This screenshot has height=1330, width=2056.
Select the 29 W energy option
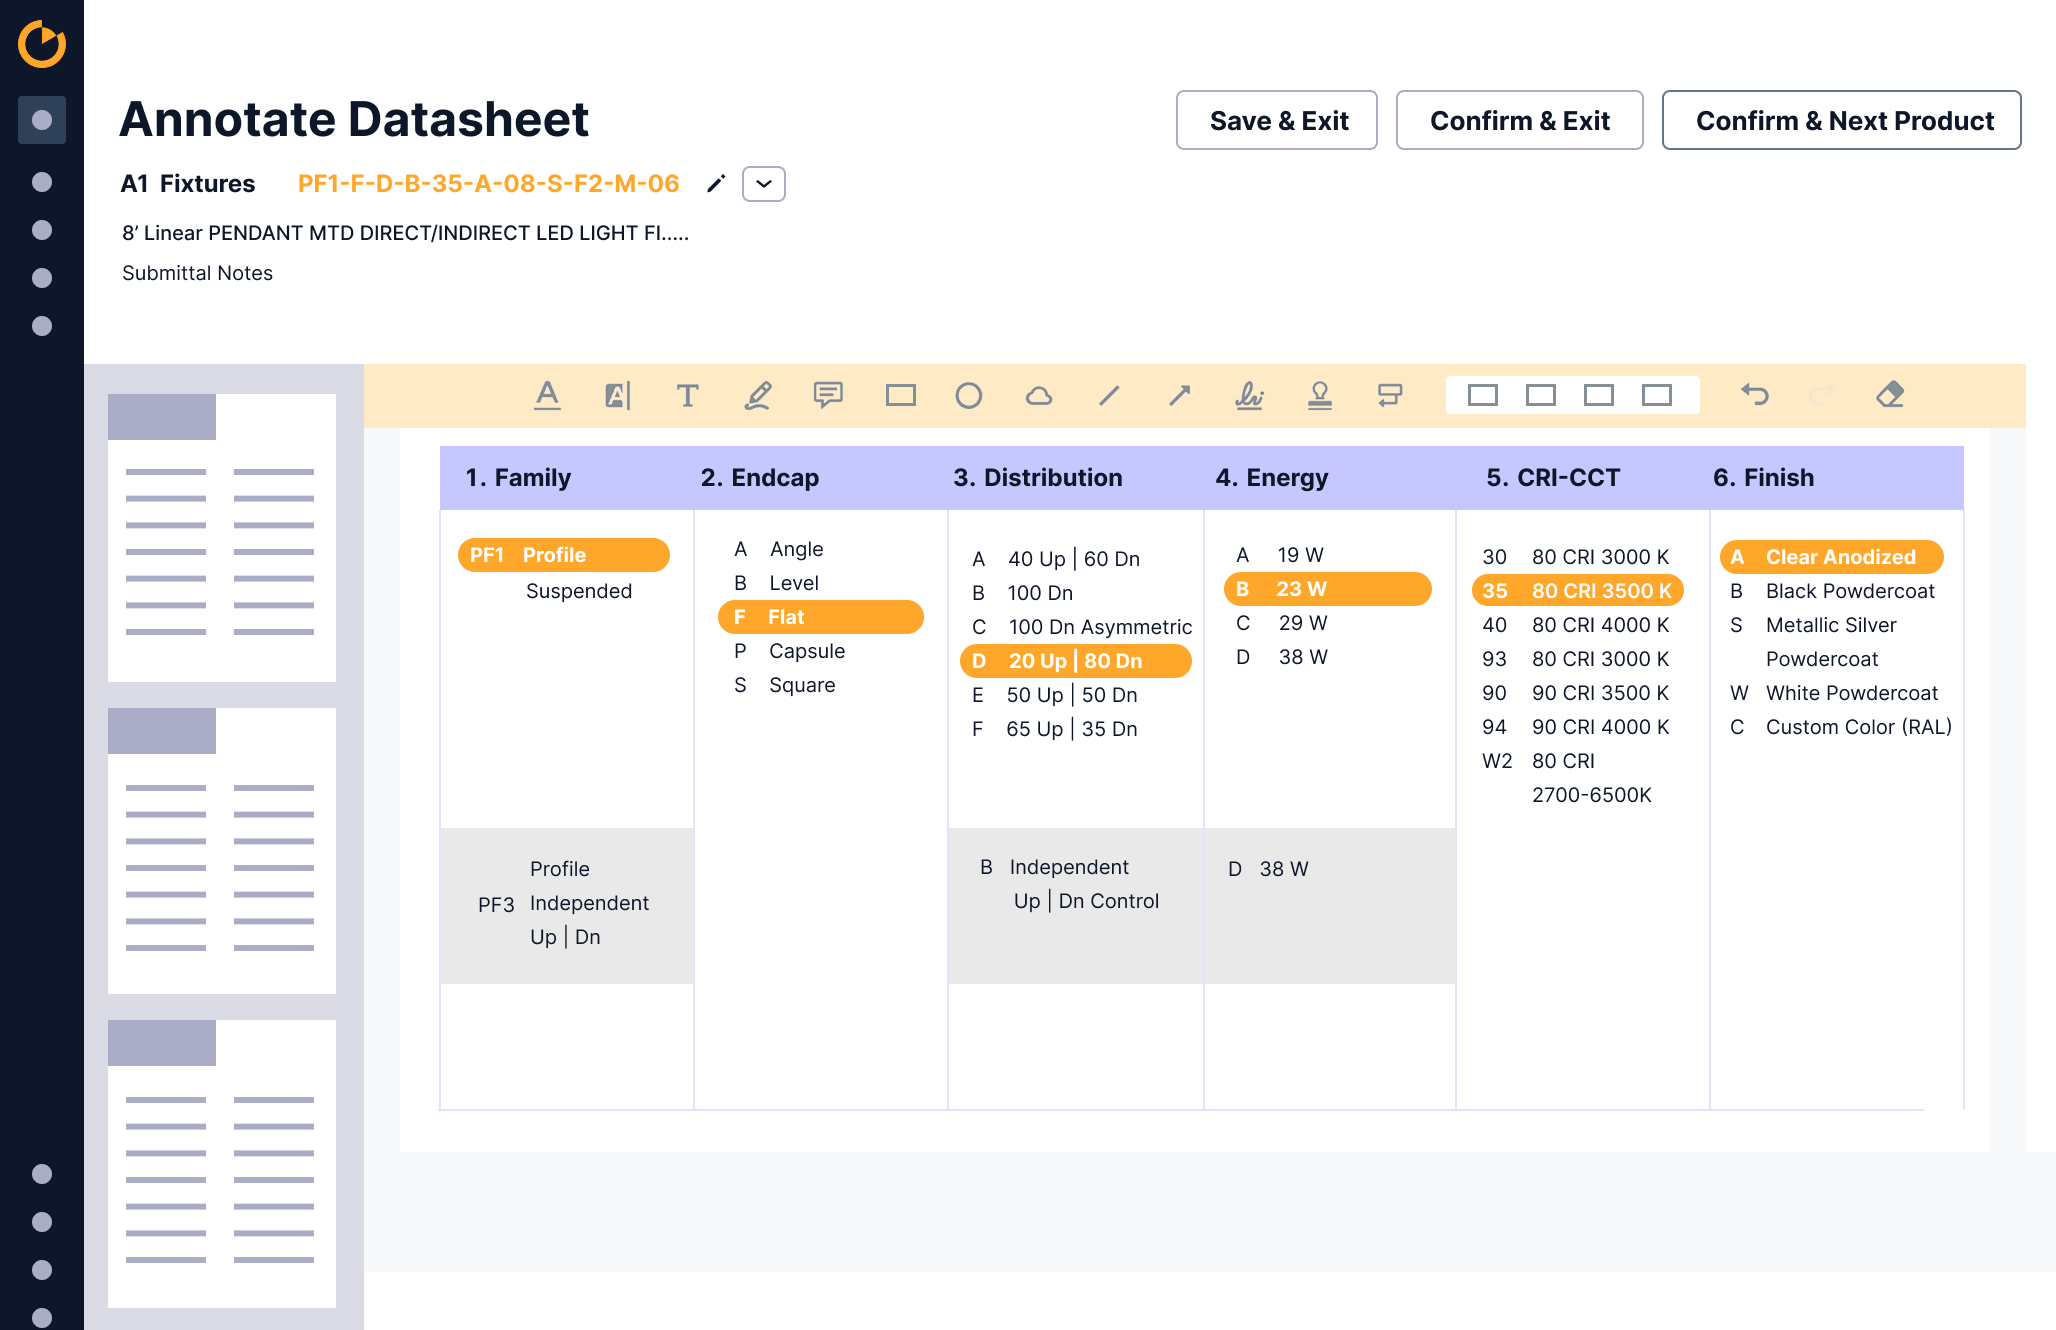tap(1302, 623)
